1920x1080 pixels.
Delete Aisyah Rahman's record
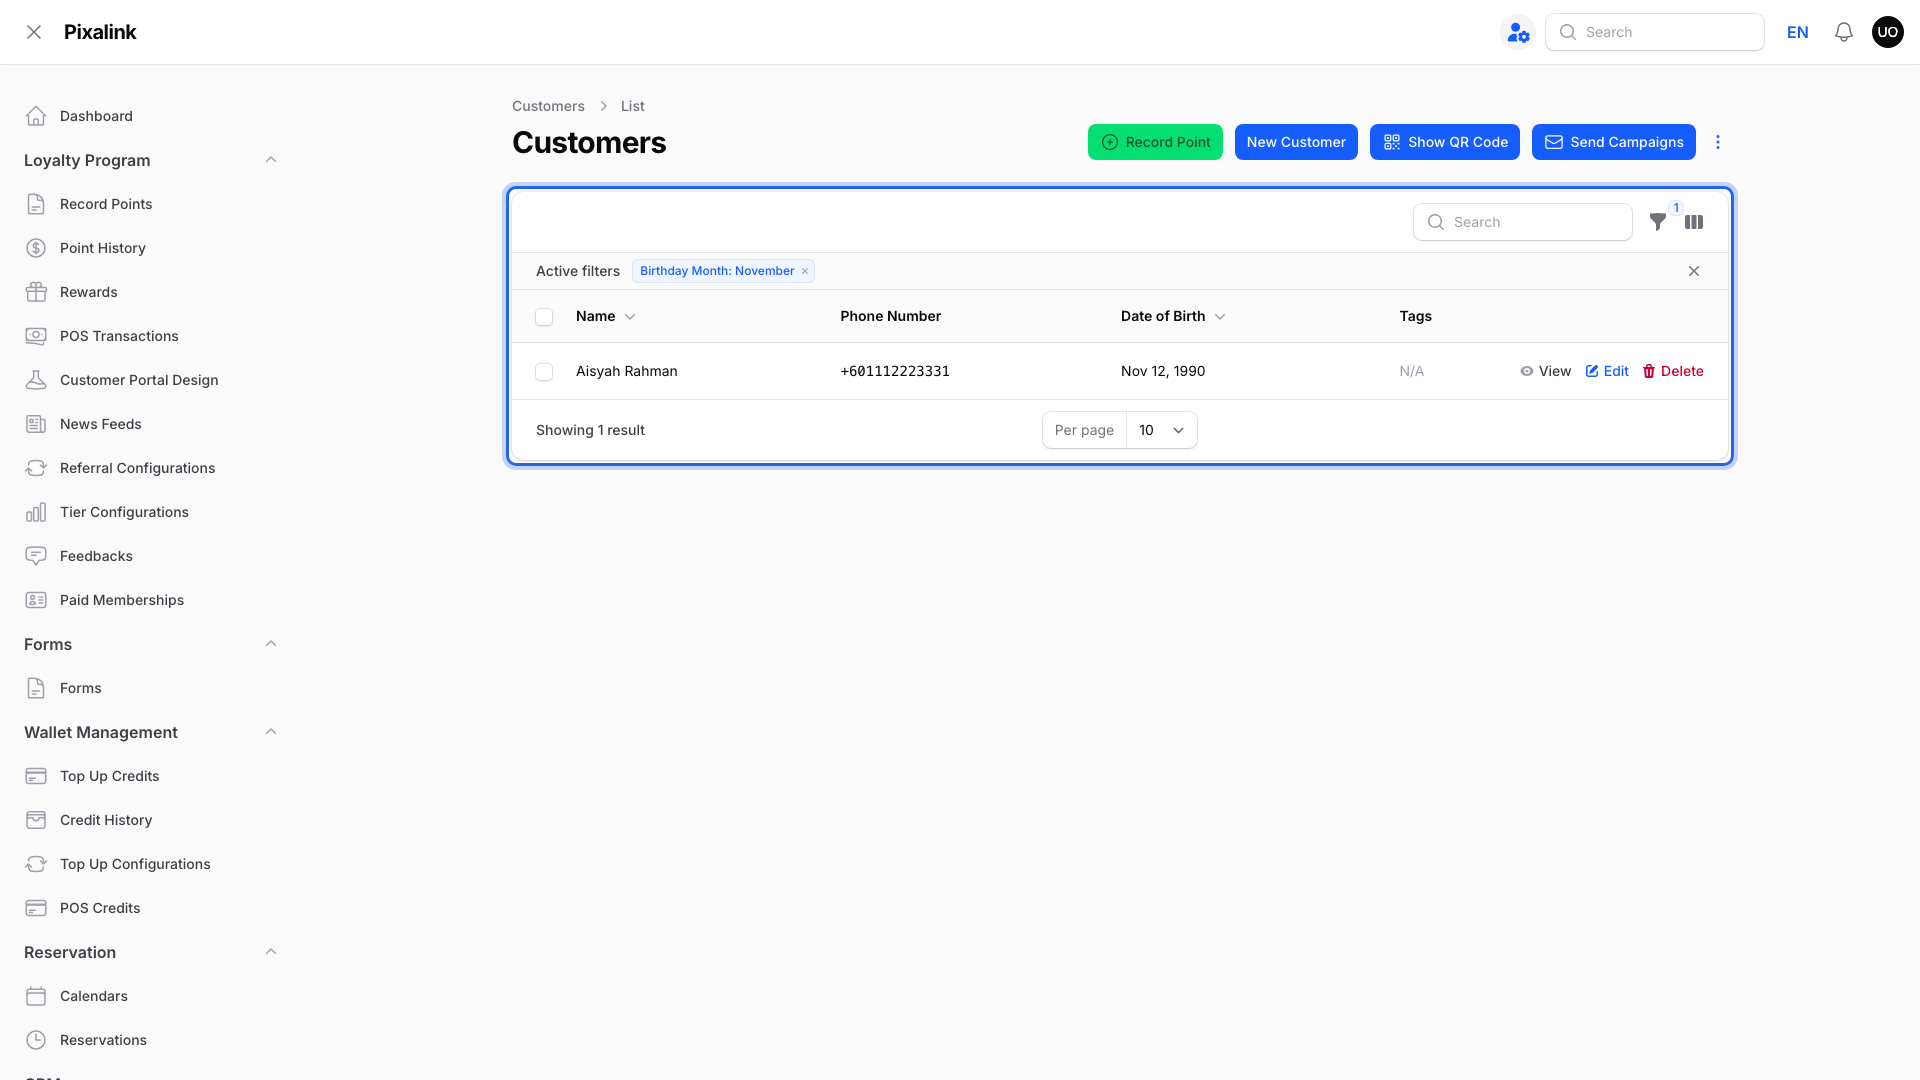1673,371
